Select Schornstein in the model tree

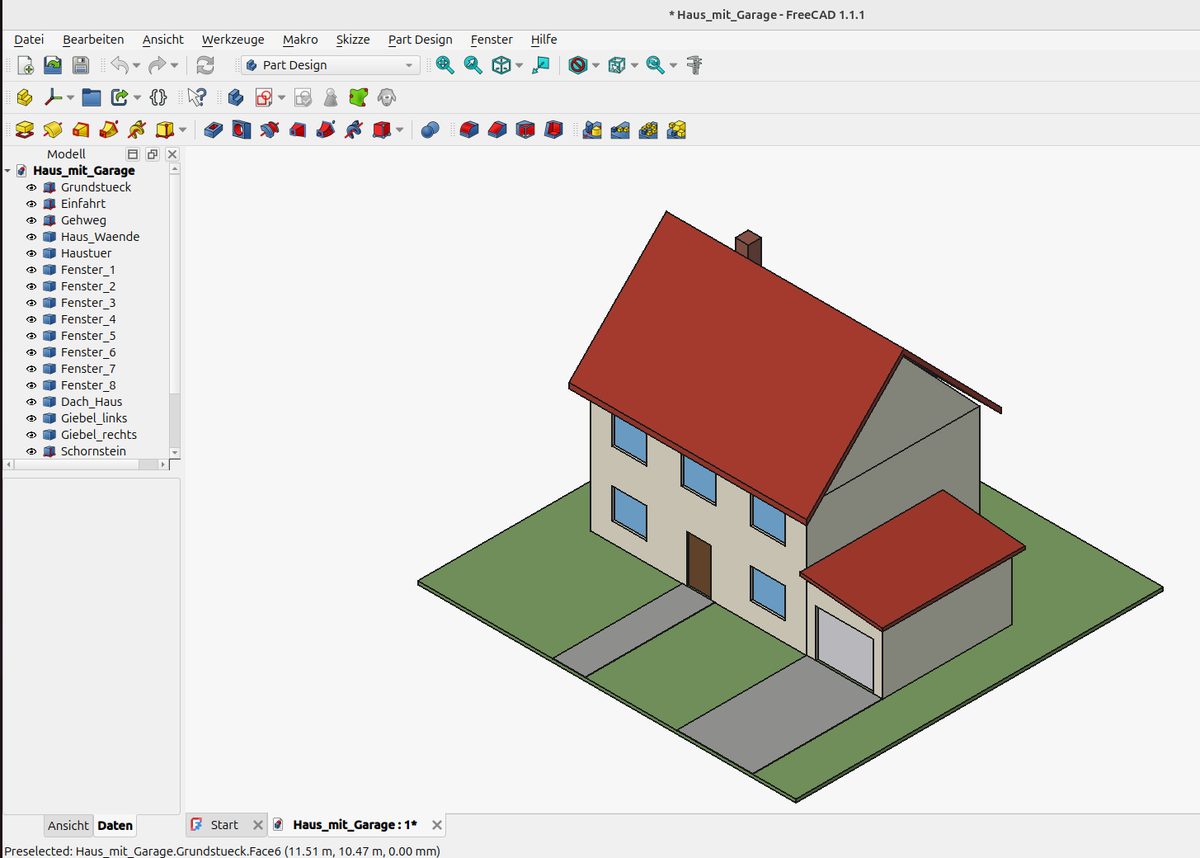click(93, 451)
